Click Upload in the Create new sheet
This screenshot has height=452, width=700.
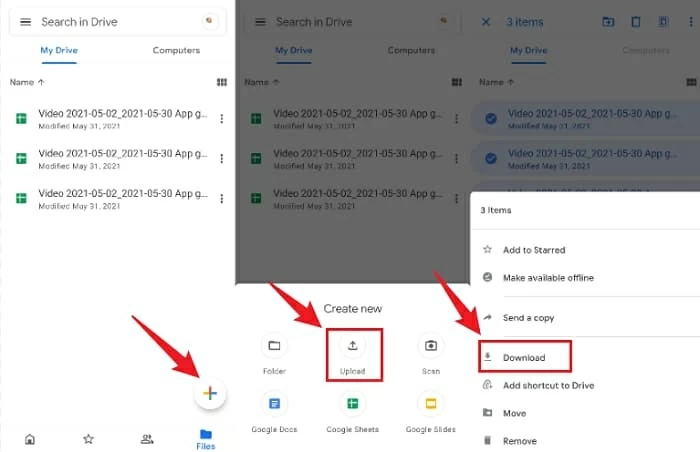click(x=352, y=353)
